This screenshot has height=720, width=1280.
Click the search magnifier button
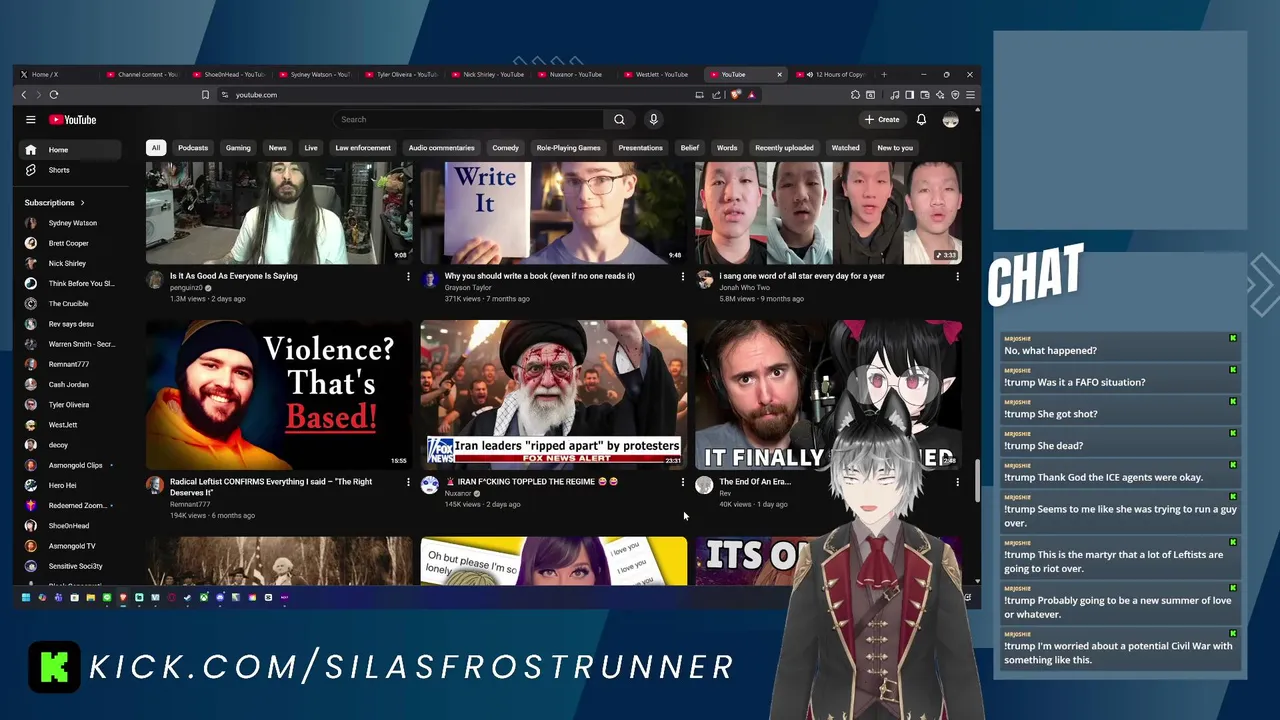coord(619,120)
